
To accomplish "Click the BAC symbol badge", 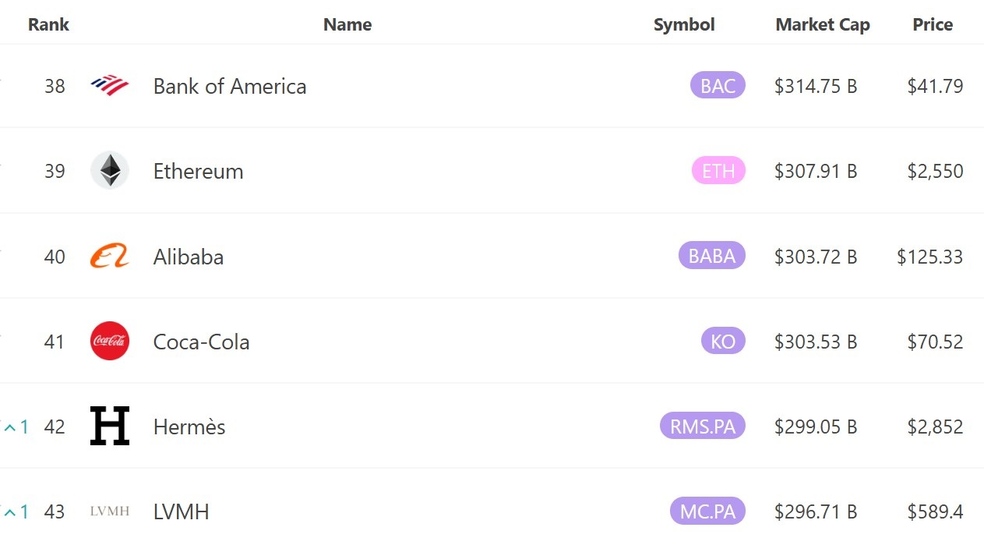I will click(x=718, y=85).
